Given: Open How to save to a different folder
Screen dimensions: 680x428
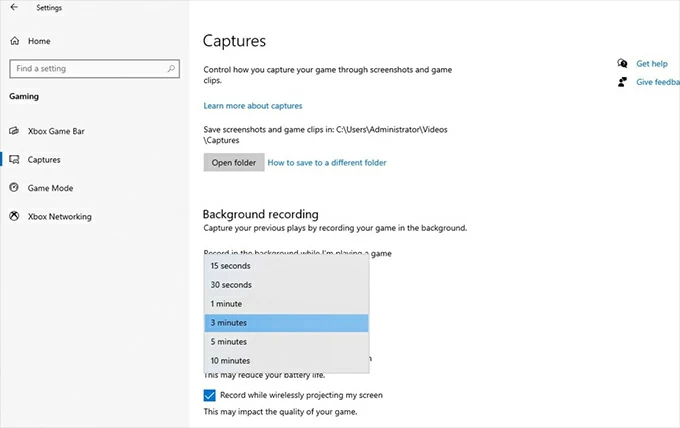Looking at the screenshot, I should [x=327, y=163].
